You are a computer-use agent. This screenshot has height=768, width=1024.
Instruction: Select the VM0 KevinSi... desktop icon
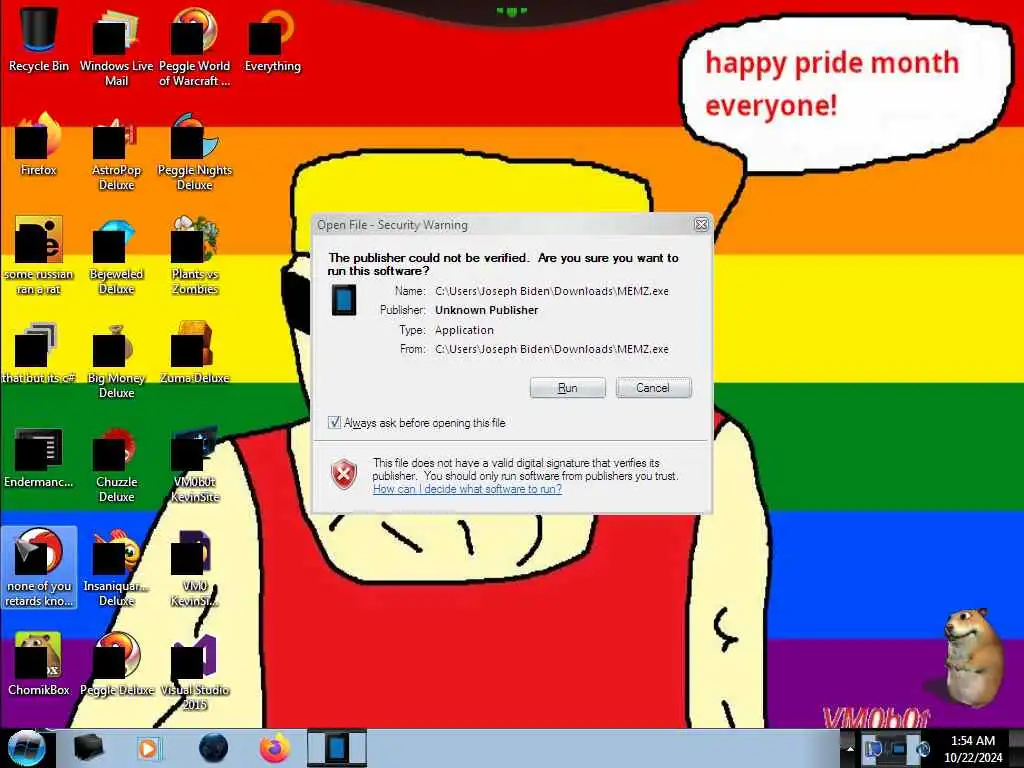[195, 568]
